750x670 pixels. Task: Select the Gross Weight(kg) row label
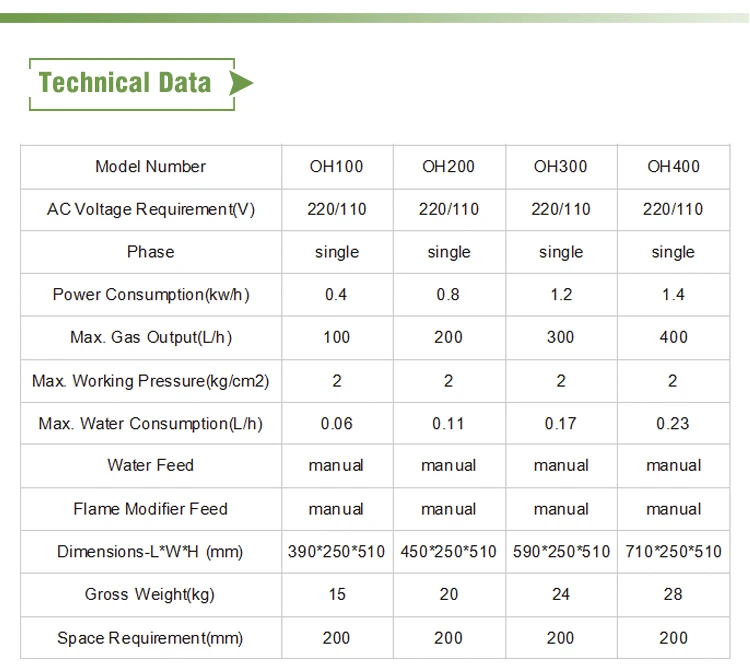pyautogui.click(x=150, y=594)
